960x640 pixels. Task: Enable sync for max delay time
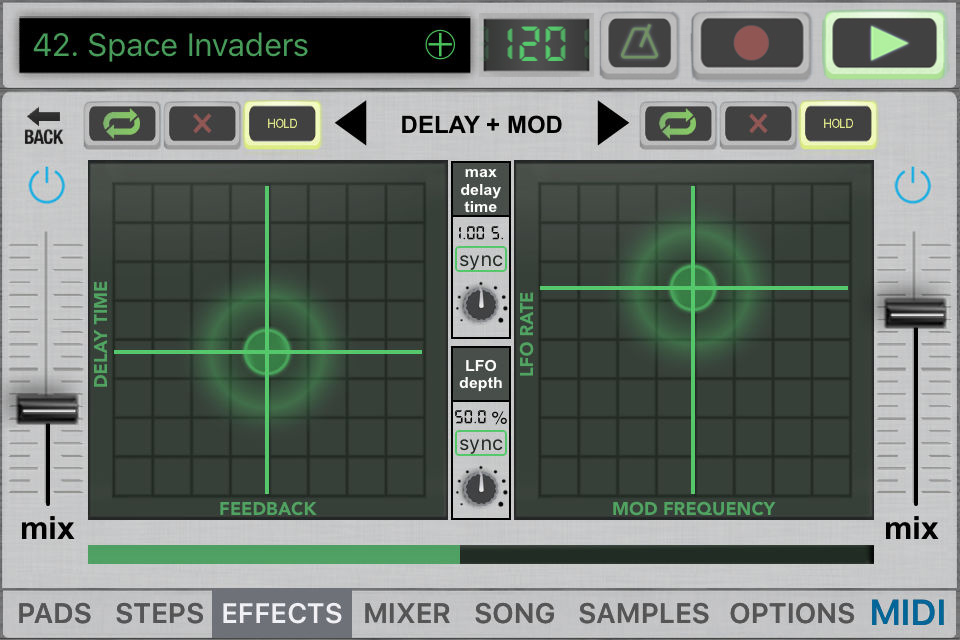(x=481, y=260)
